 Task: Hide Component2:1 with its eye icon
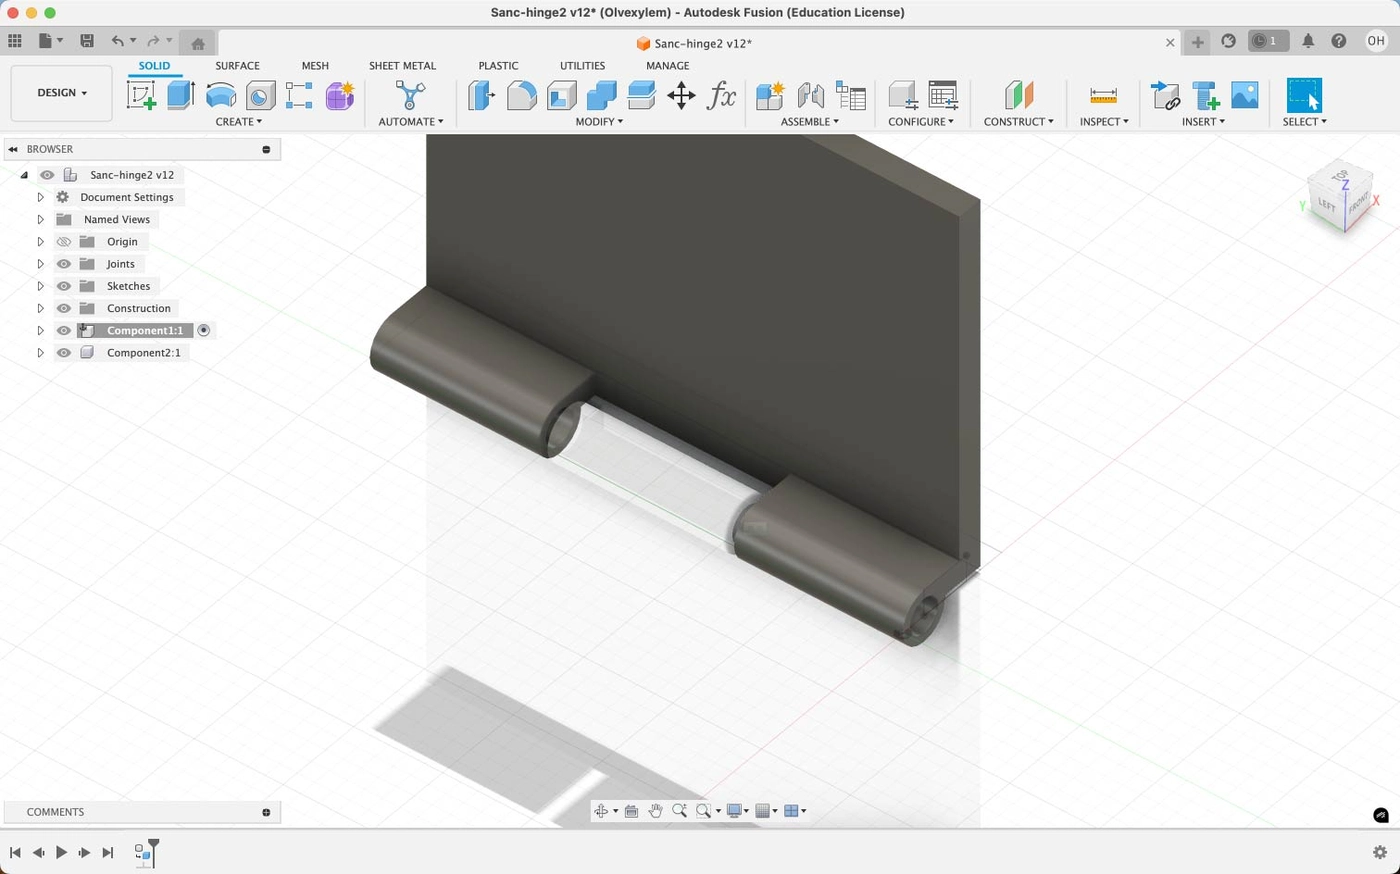tap(63, 353)
